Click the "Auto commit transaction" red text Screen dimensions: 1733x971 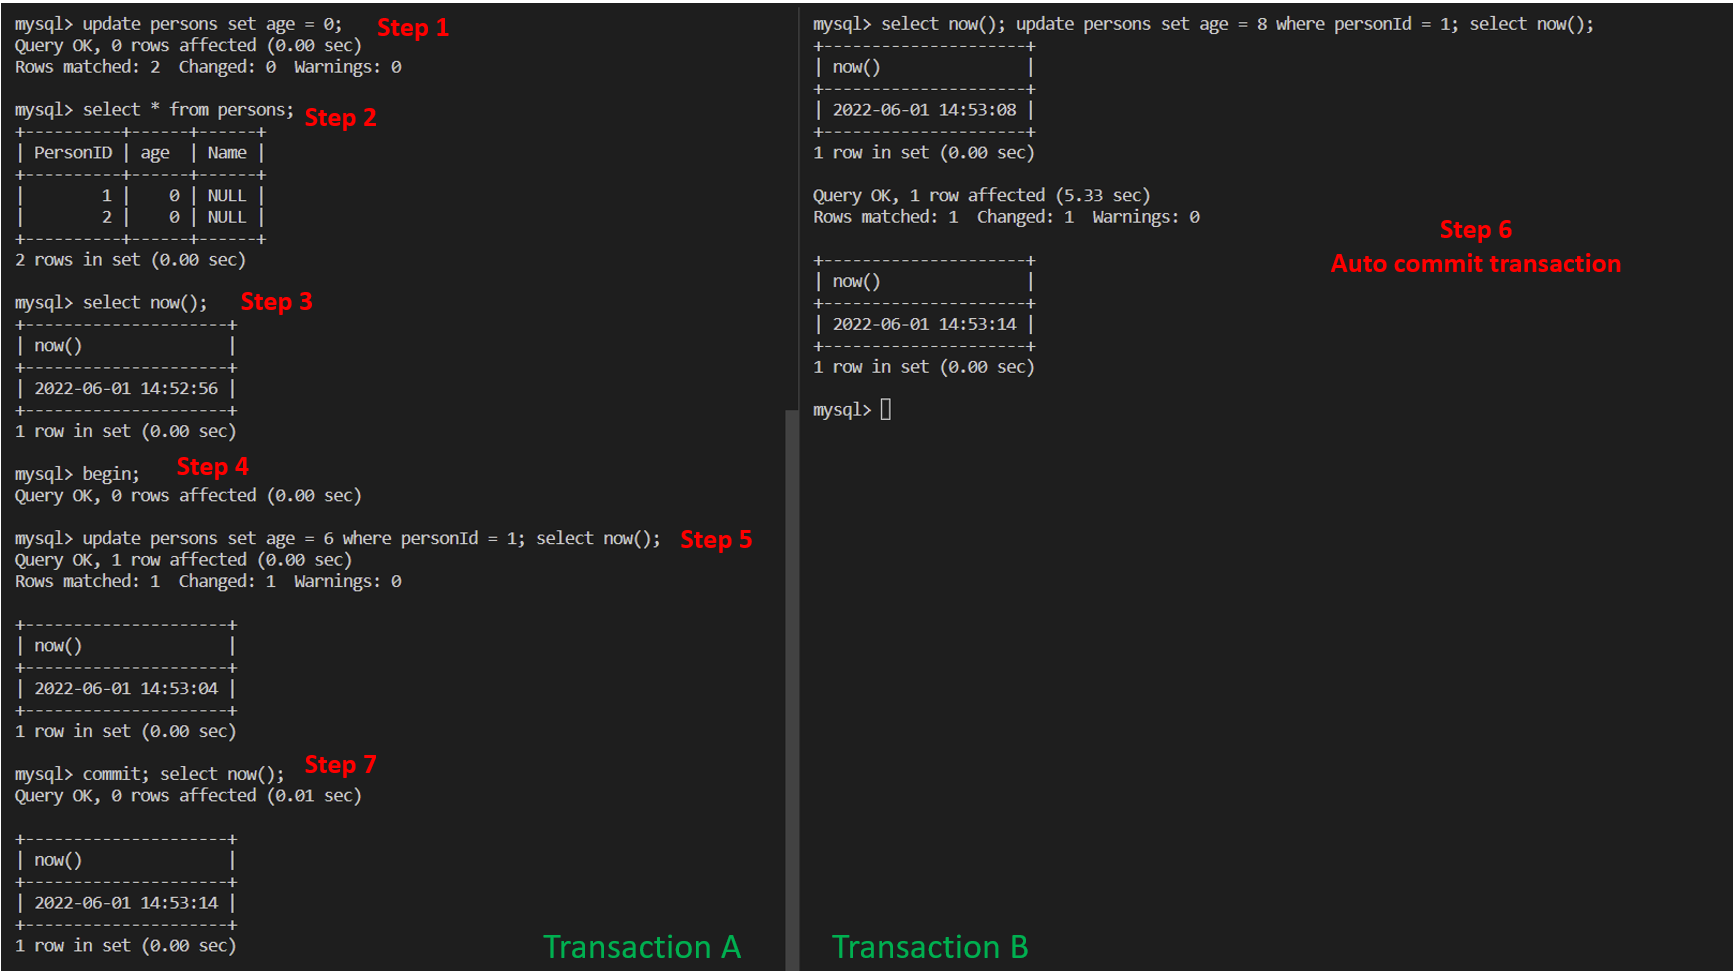pyautogui.click(x=1475, y=264)
